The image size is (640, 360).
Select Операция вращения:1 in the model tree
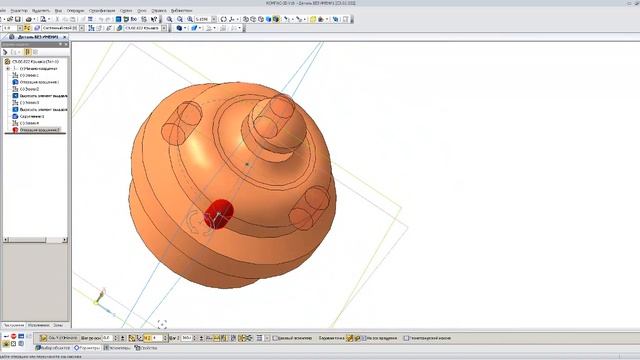coord(39,82)
